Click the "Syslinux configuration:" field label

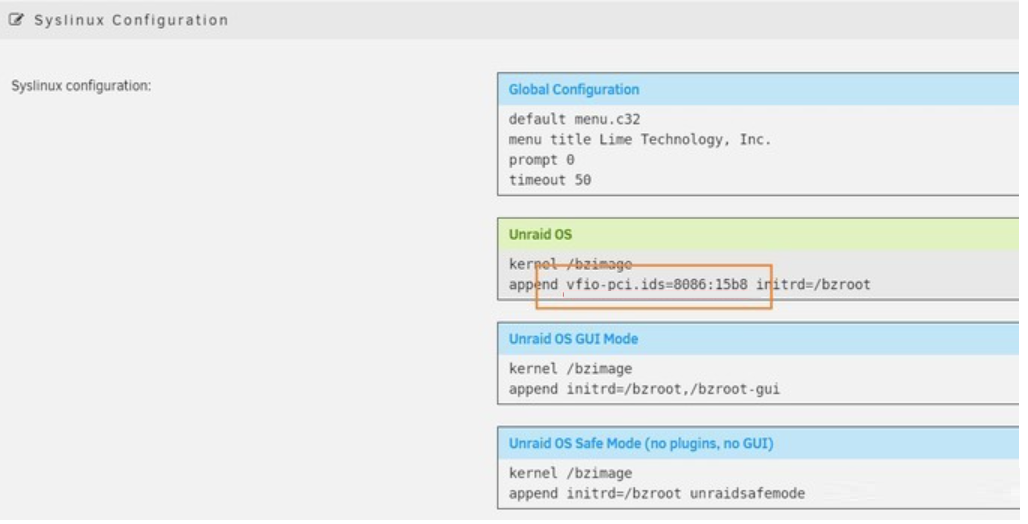[x=81, y=86]
